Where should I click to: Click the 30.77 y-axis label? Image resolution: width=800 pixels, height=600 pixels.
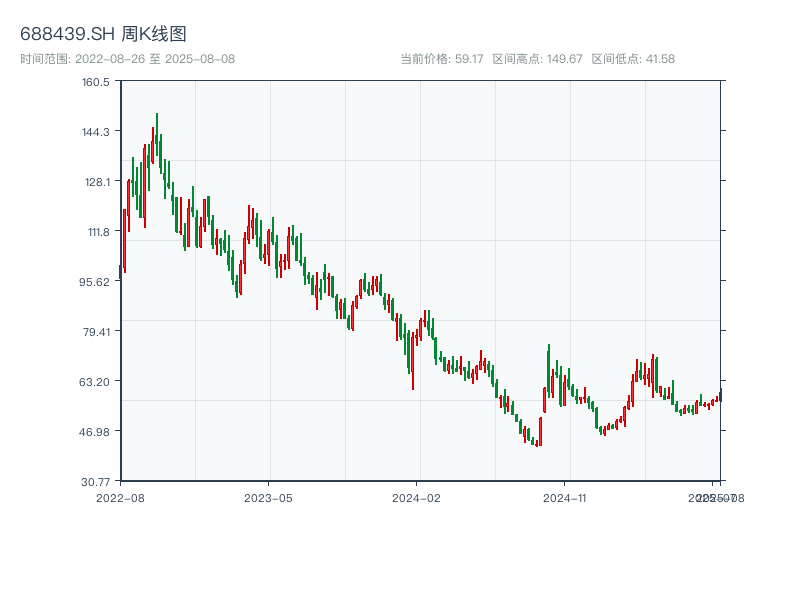96,481
